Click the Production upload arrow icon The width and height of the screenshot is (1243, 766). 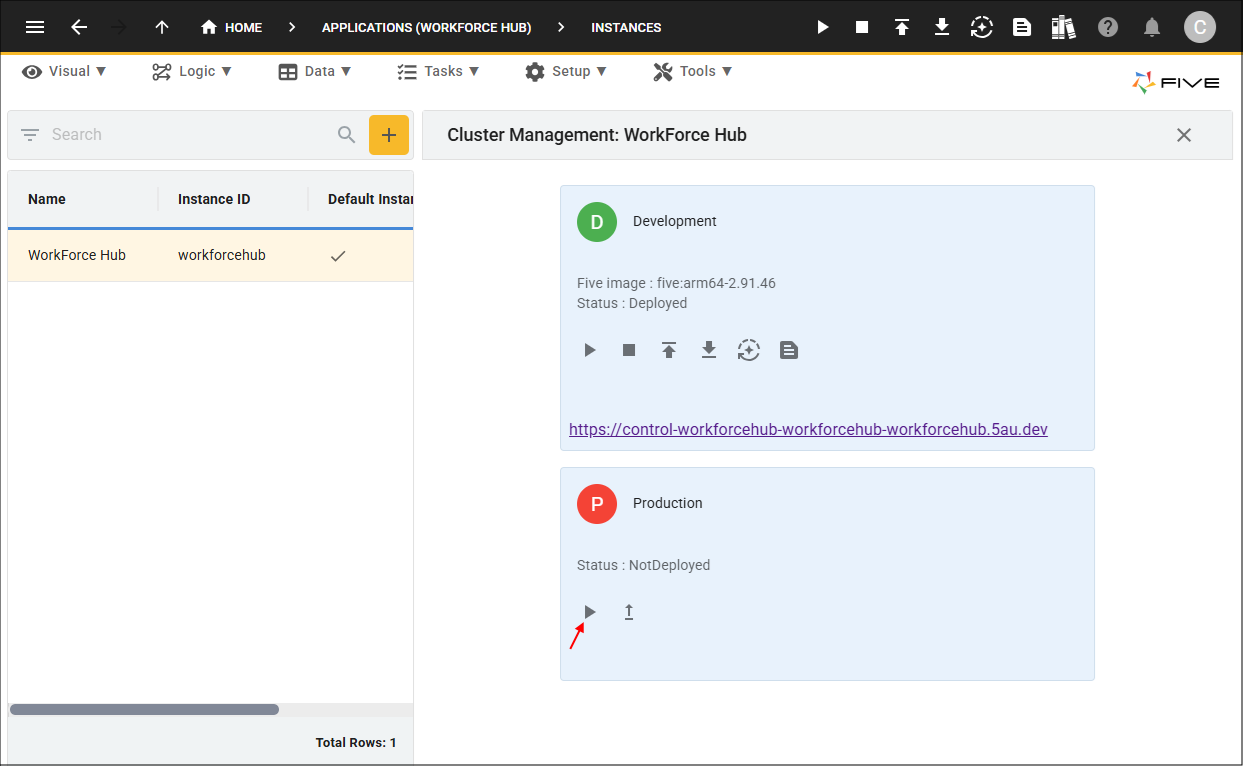[x=629, y=612]
